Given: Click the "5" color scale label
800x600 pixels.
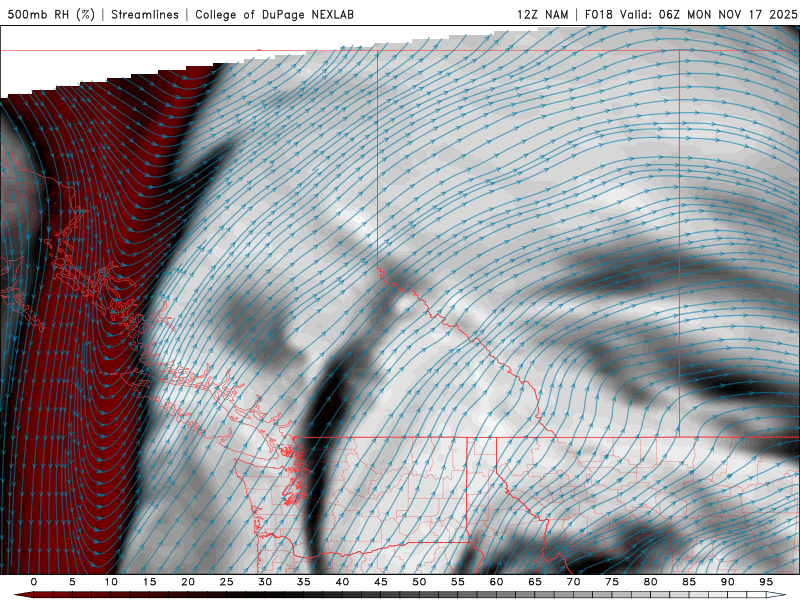Looking at the screenshot, I should (x=72, y=582).
